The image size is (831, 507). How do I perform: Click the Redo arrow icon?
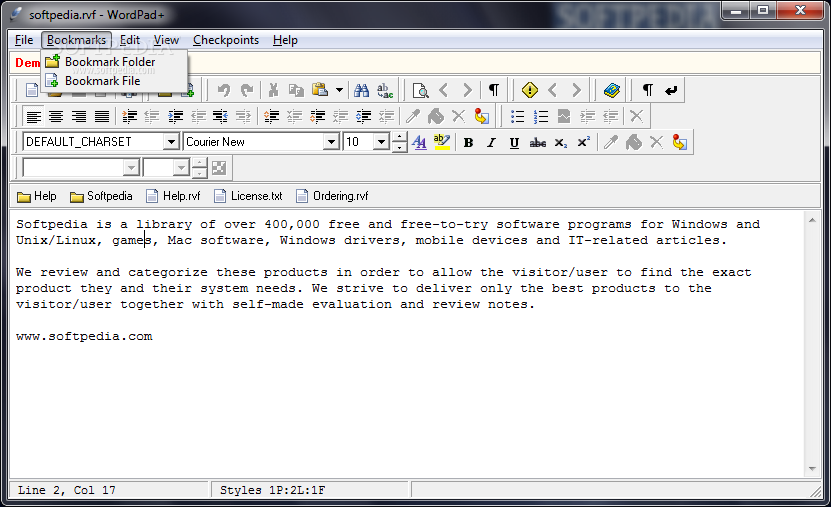(247, 91)
